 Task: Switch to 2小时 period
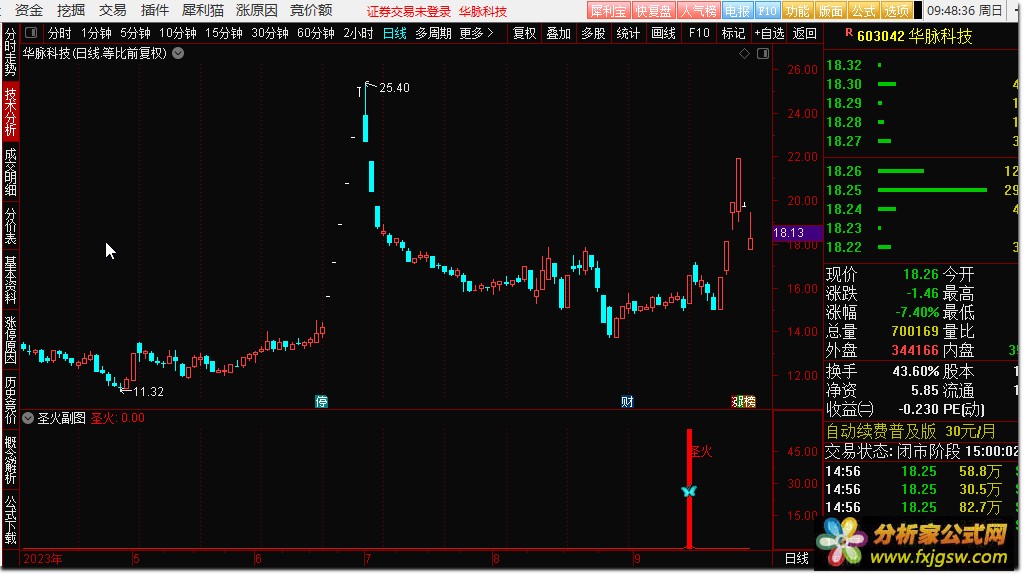pos(359,33)
